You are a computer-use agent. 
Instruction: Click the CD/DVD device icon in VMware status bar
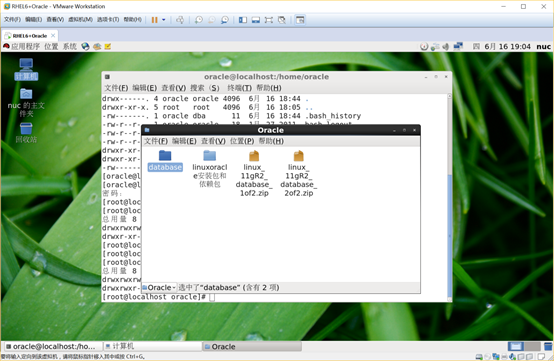point(487,357)
